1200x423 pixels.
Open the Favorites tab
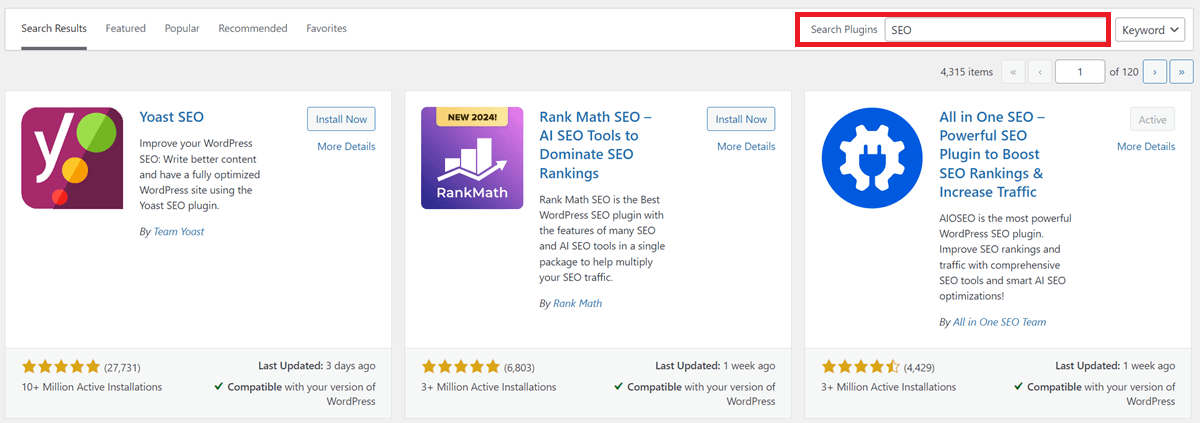[327, 29]
